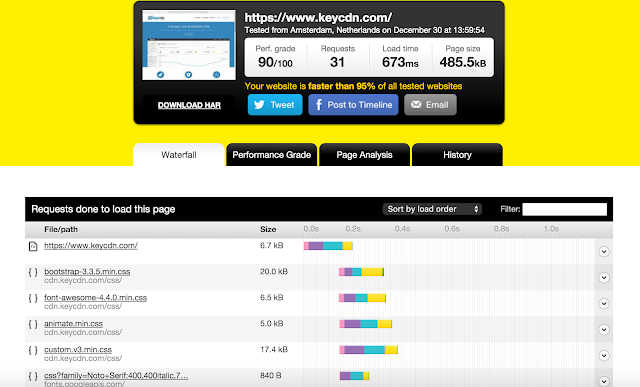Click the CSS braces icon beside custom.v3.min.css
The height and width of the screenshot is (387, 640).
pyautogui.click(x=33, y=350)
